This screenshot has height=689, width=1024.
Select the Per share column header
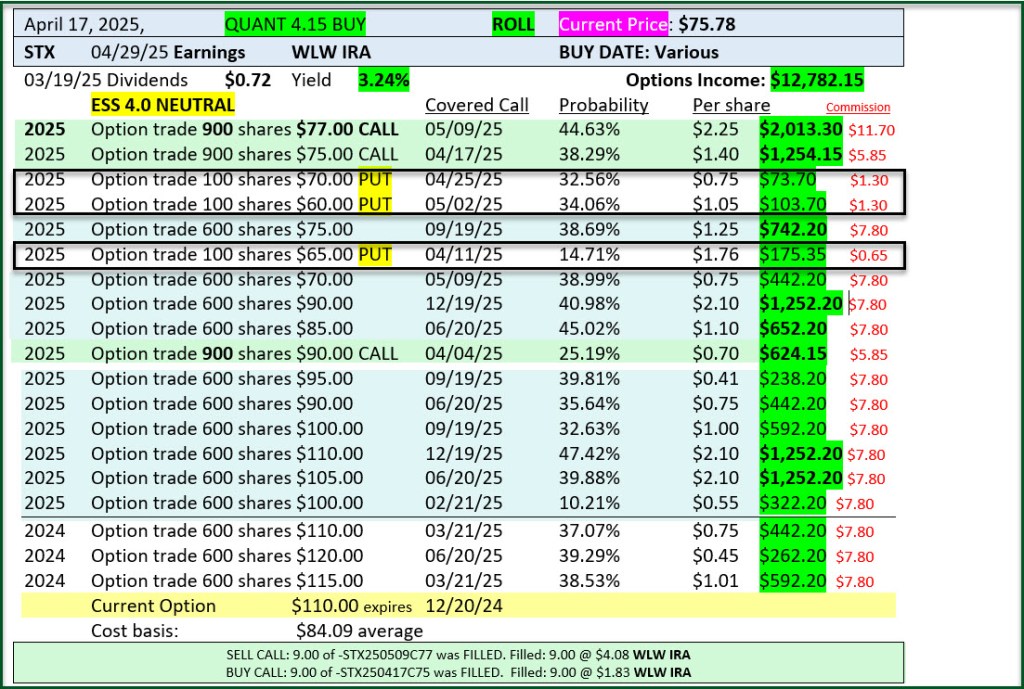(731, 105)
